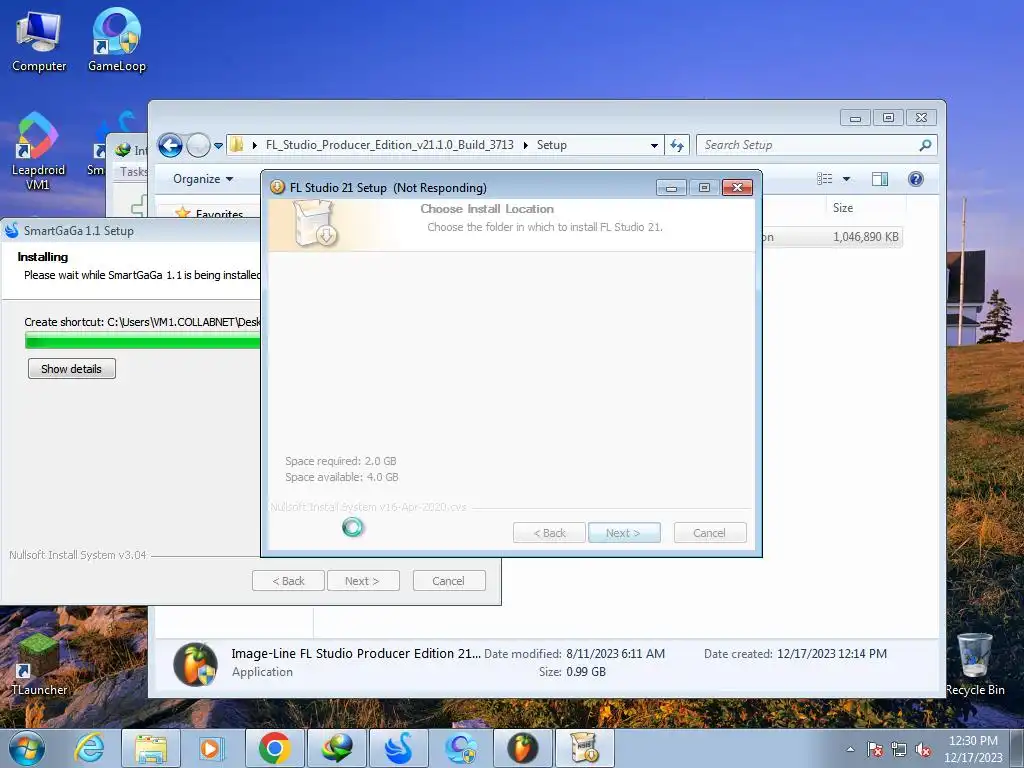
Task: Click the Explorer search magnifier icon
Action: click(x=925, y=145)
